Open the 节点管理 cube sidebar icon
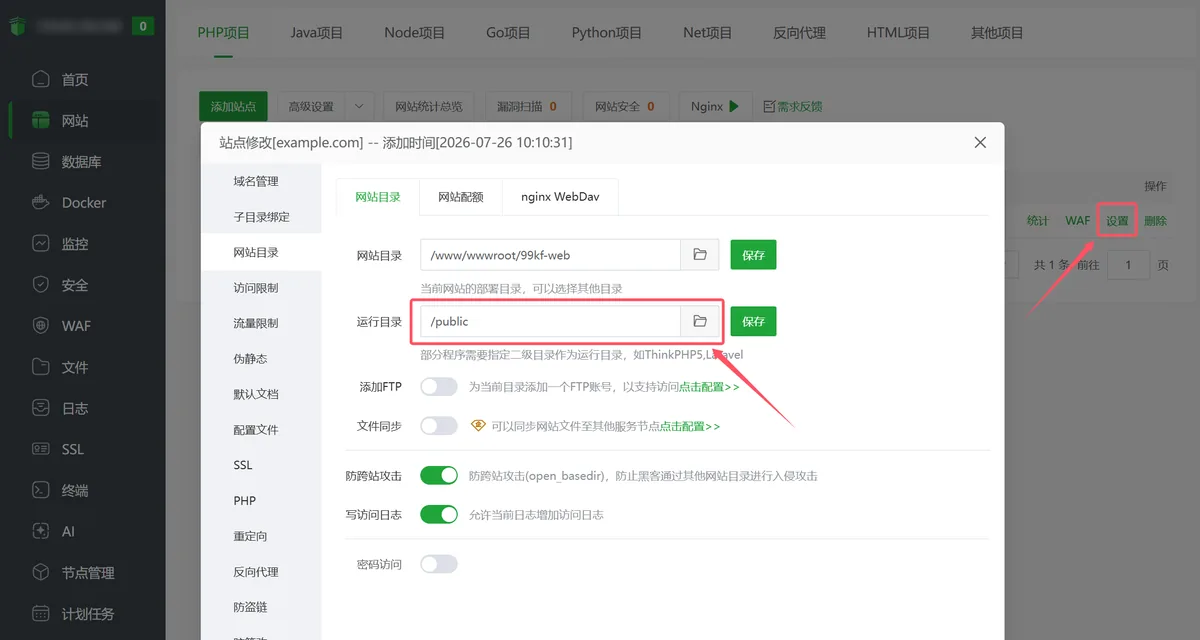The image size is (1200, 640). click(x=40, y=572)
